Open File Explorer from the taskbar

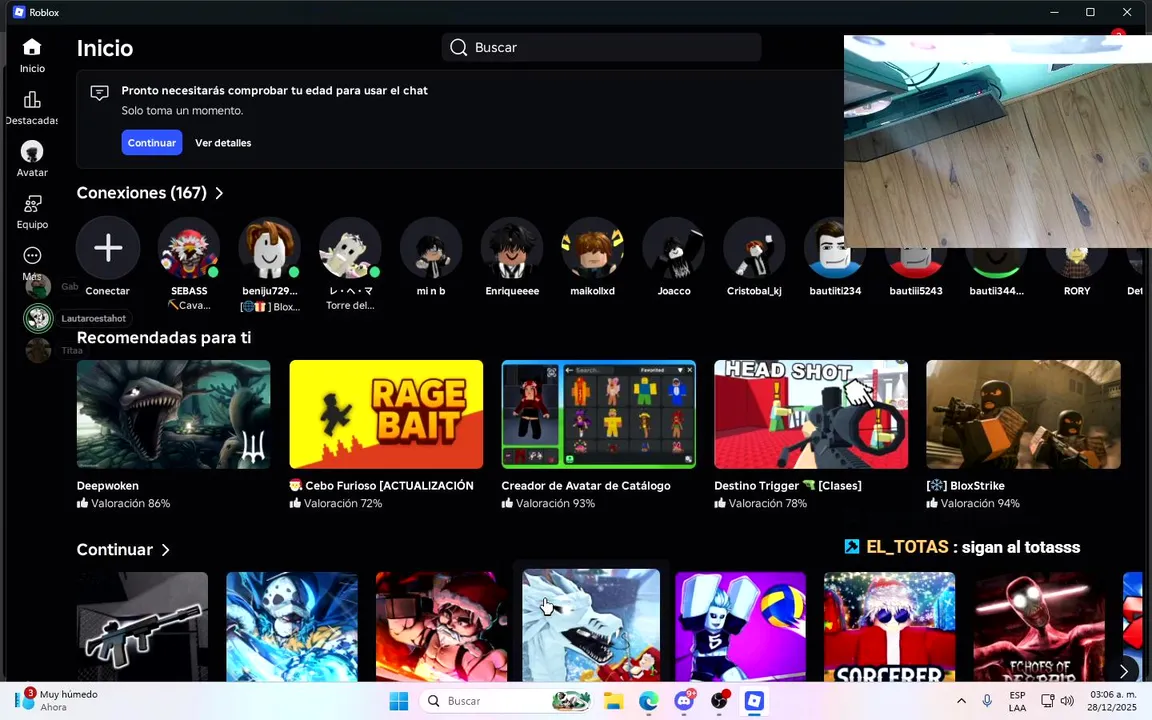613,702
